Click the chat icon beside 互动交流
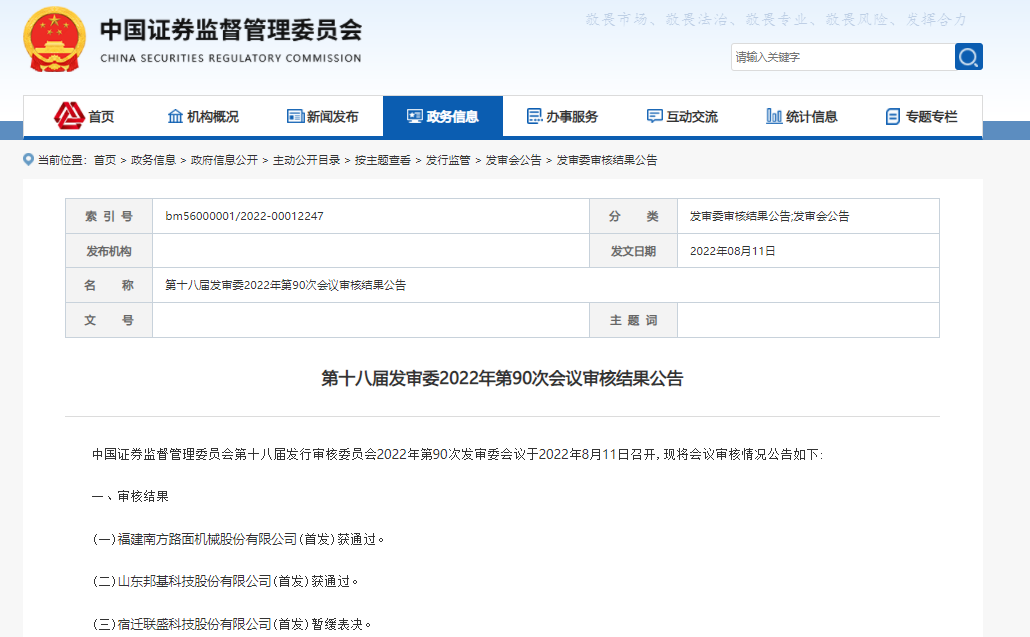The height and width of the screenshot is (637, 1030). (654, 116)
